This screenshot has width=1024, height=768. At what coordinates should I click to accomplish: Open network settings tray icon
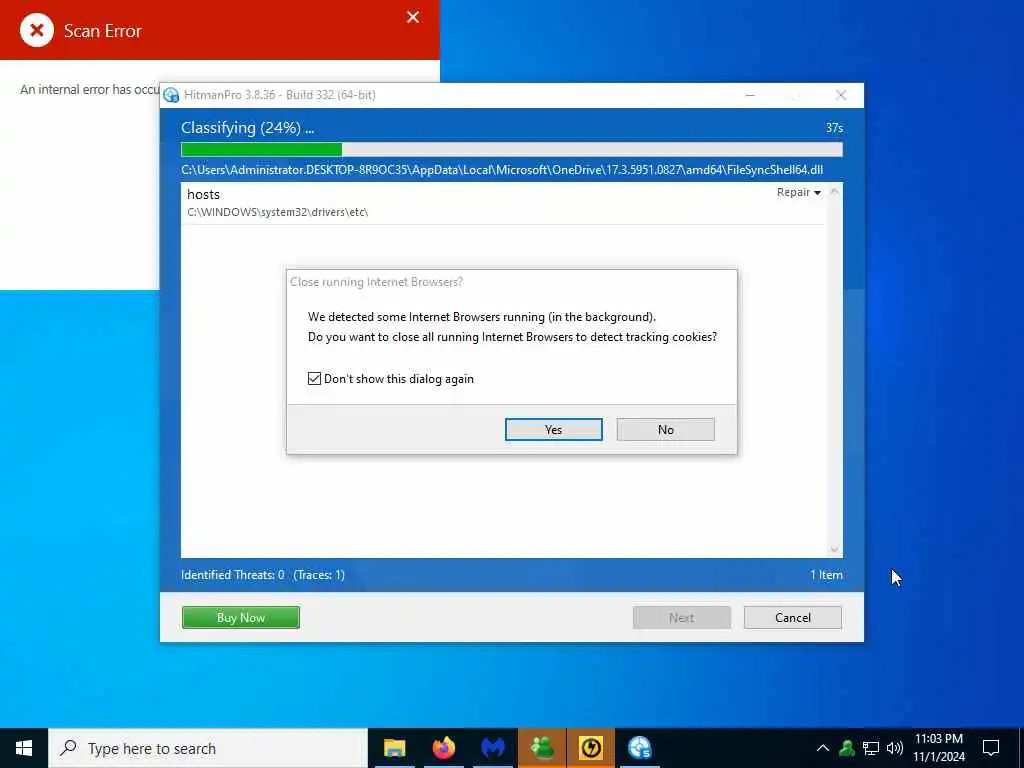pos(871,748)
